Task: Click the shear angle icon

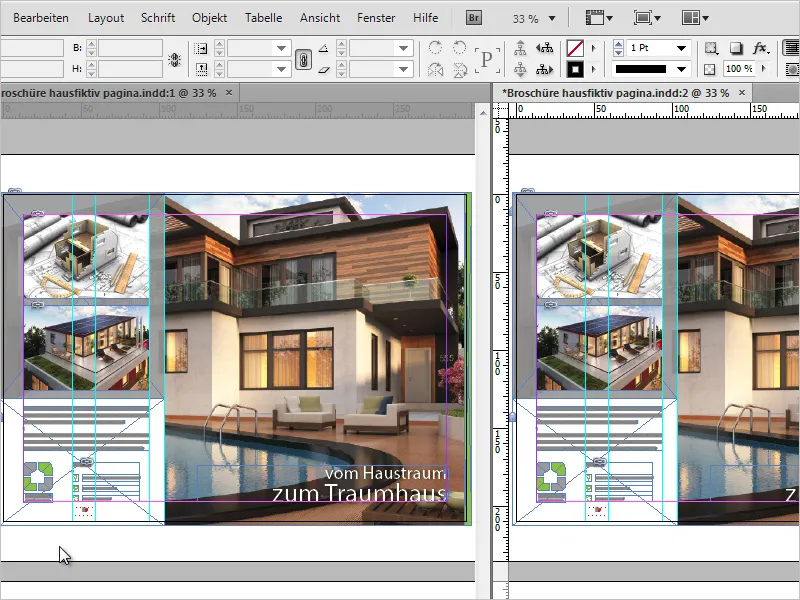Action: tap(323, 69)
